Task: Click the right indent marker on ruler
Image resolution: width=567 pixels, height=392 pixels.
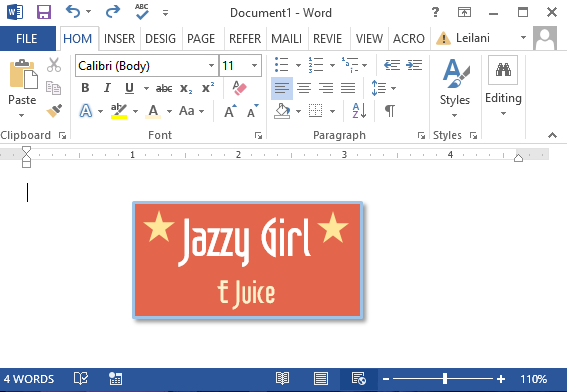Action: click(x=518, y=158)
